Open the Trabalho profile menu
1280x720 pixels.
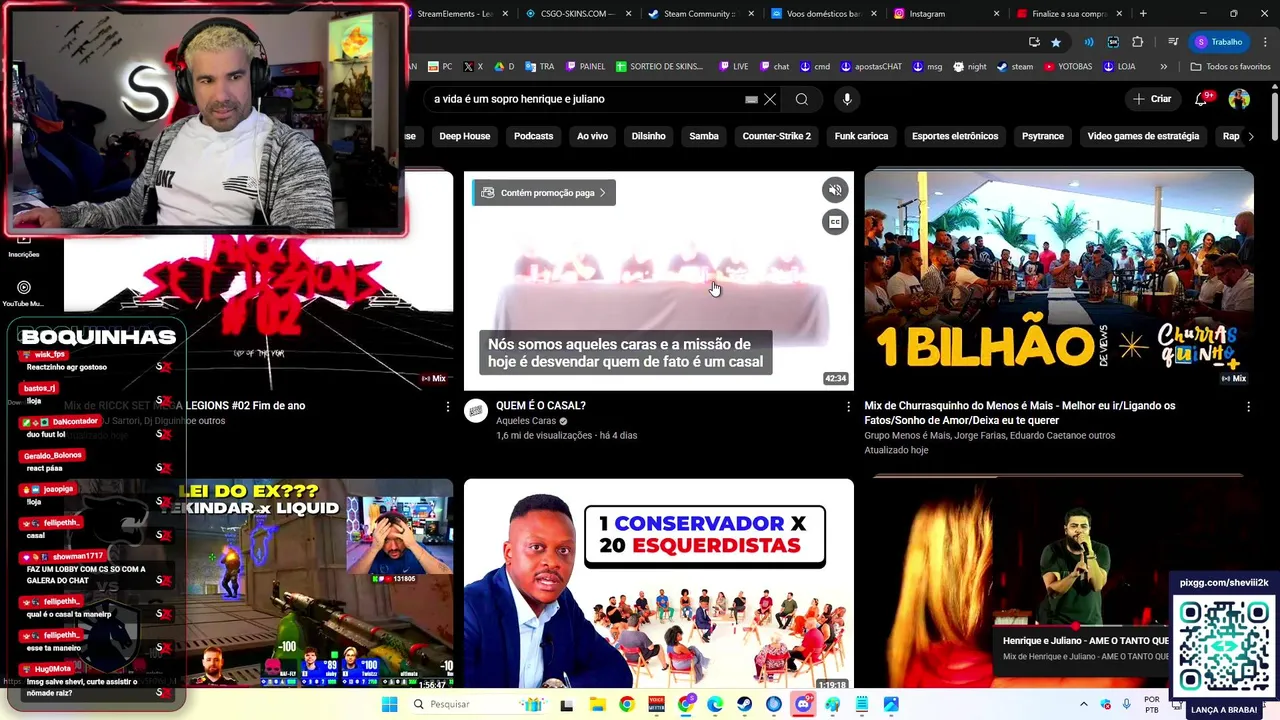click(x=1221, y=42)
